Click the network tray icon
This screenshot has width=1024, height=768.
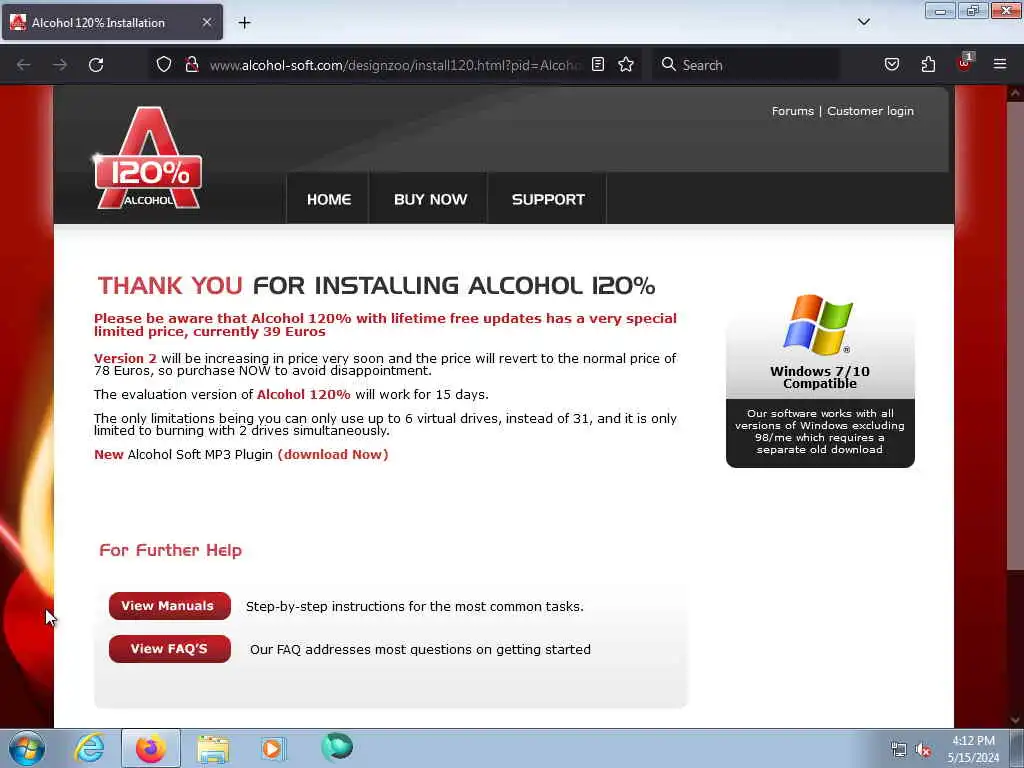[x=899, y=750]
